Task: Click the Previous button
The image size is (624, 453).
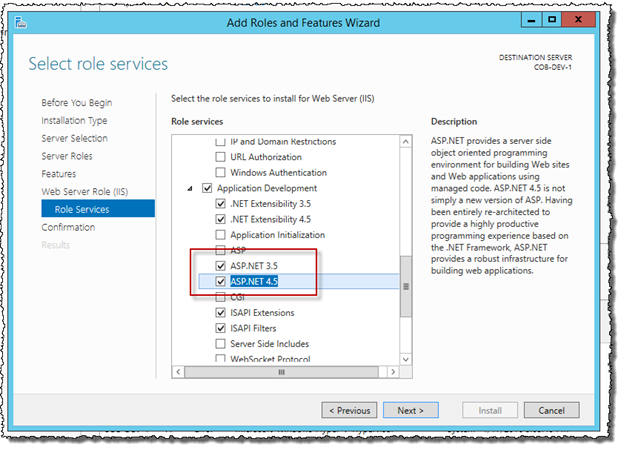Action: 349,410
